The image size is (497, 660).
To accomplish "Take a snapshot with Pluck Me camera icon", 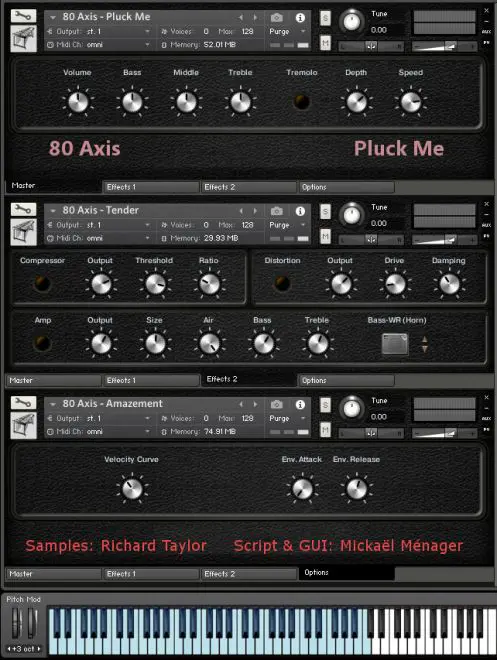I will [276, 17].
